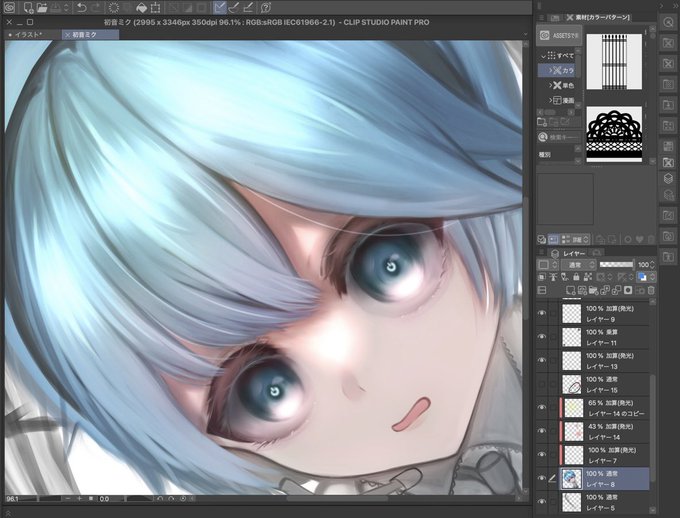Toggle Clip to Layer Below icon
Screen dimensions: 680x518
coord(542,277)
